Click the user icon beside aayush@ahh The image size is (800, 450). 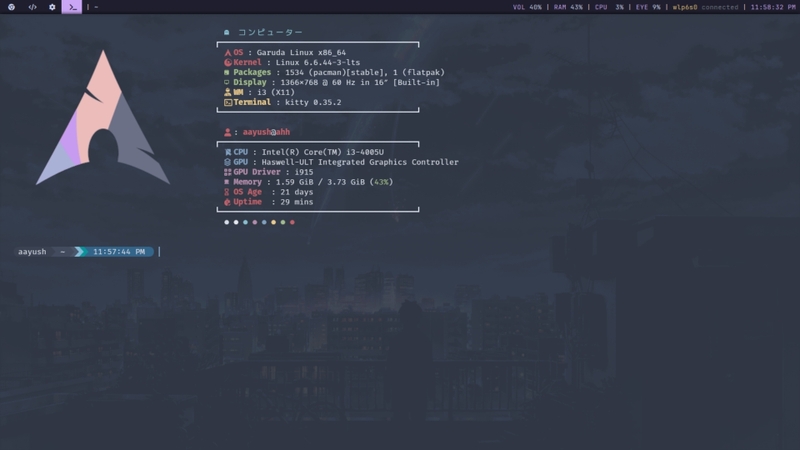[228, 132]
